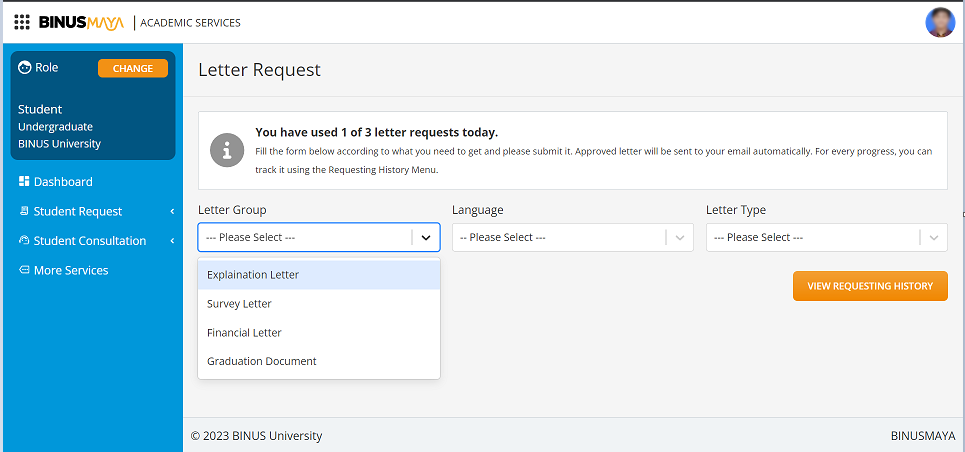
Task: Click the Role face icon
Action: tap(25, 68)
